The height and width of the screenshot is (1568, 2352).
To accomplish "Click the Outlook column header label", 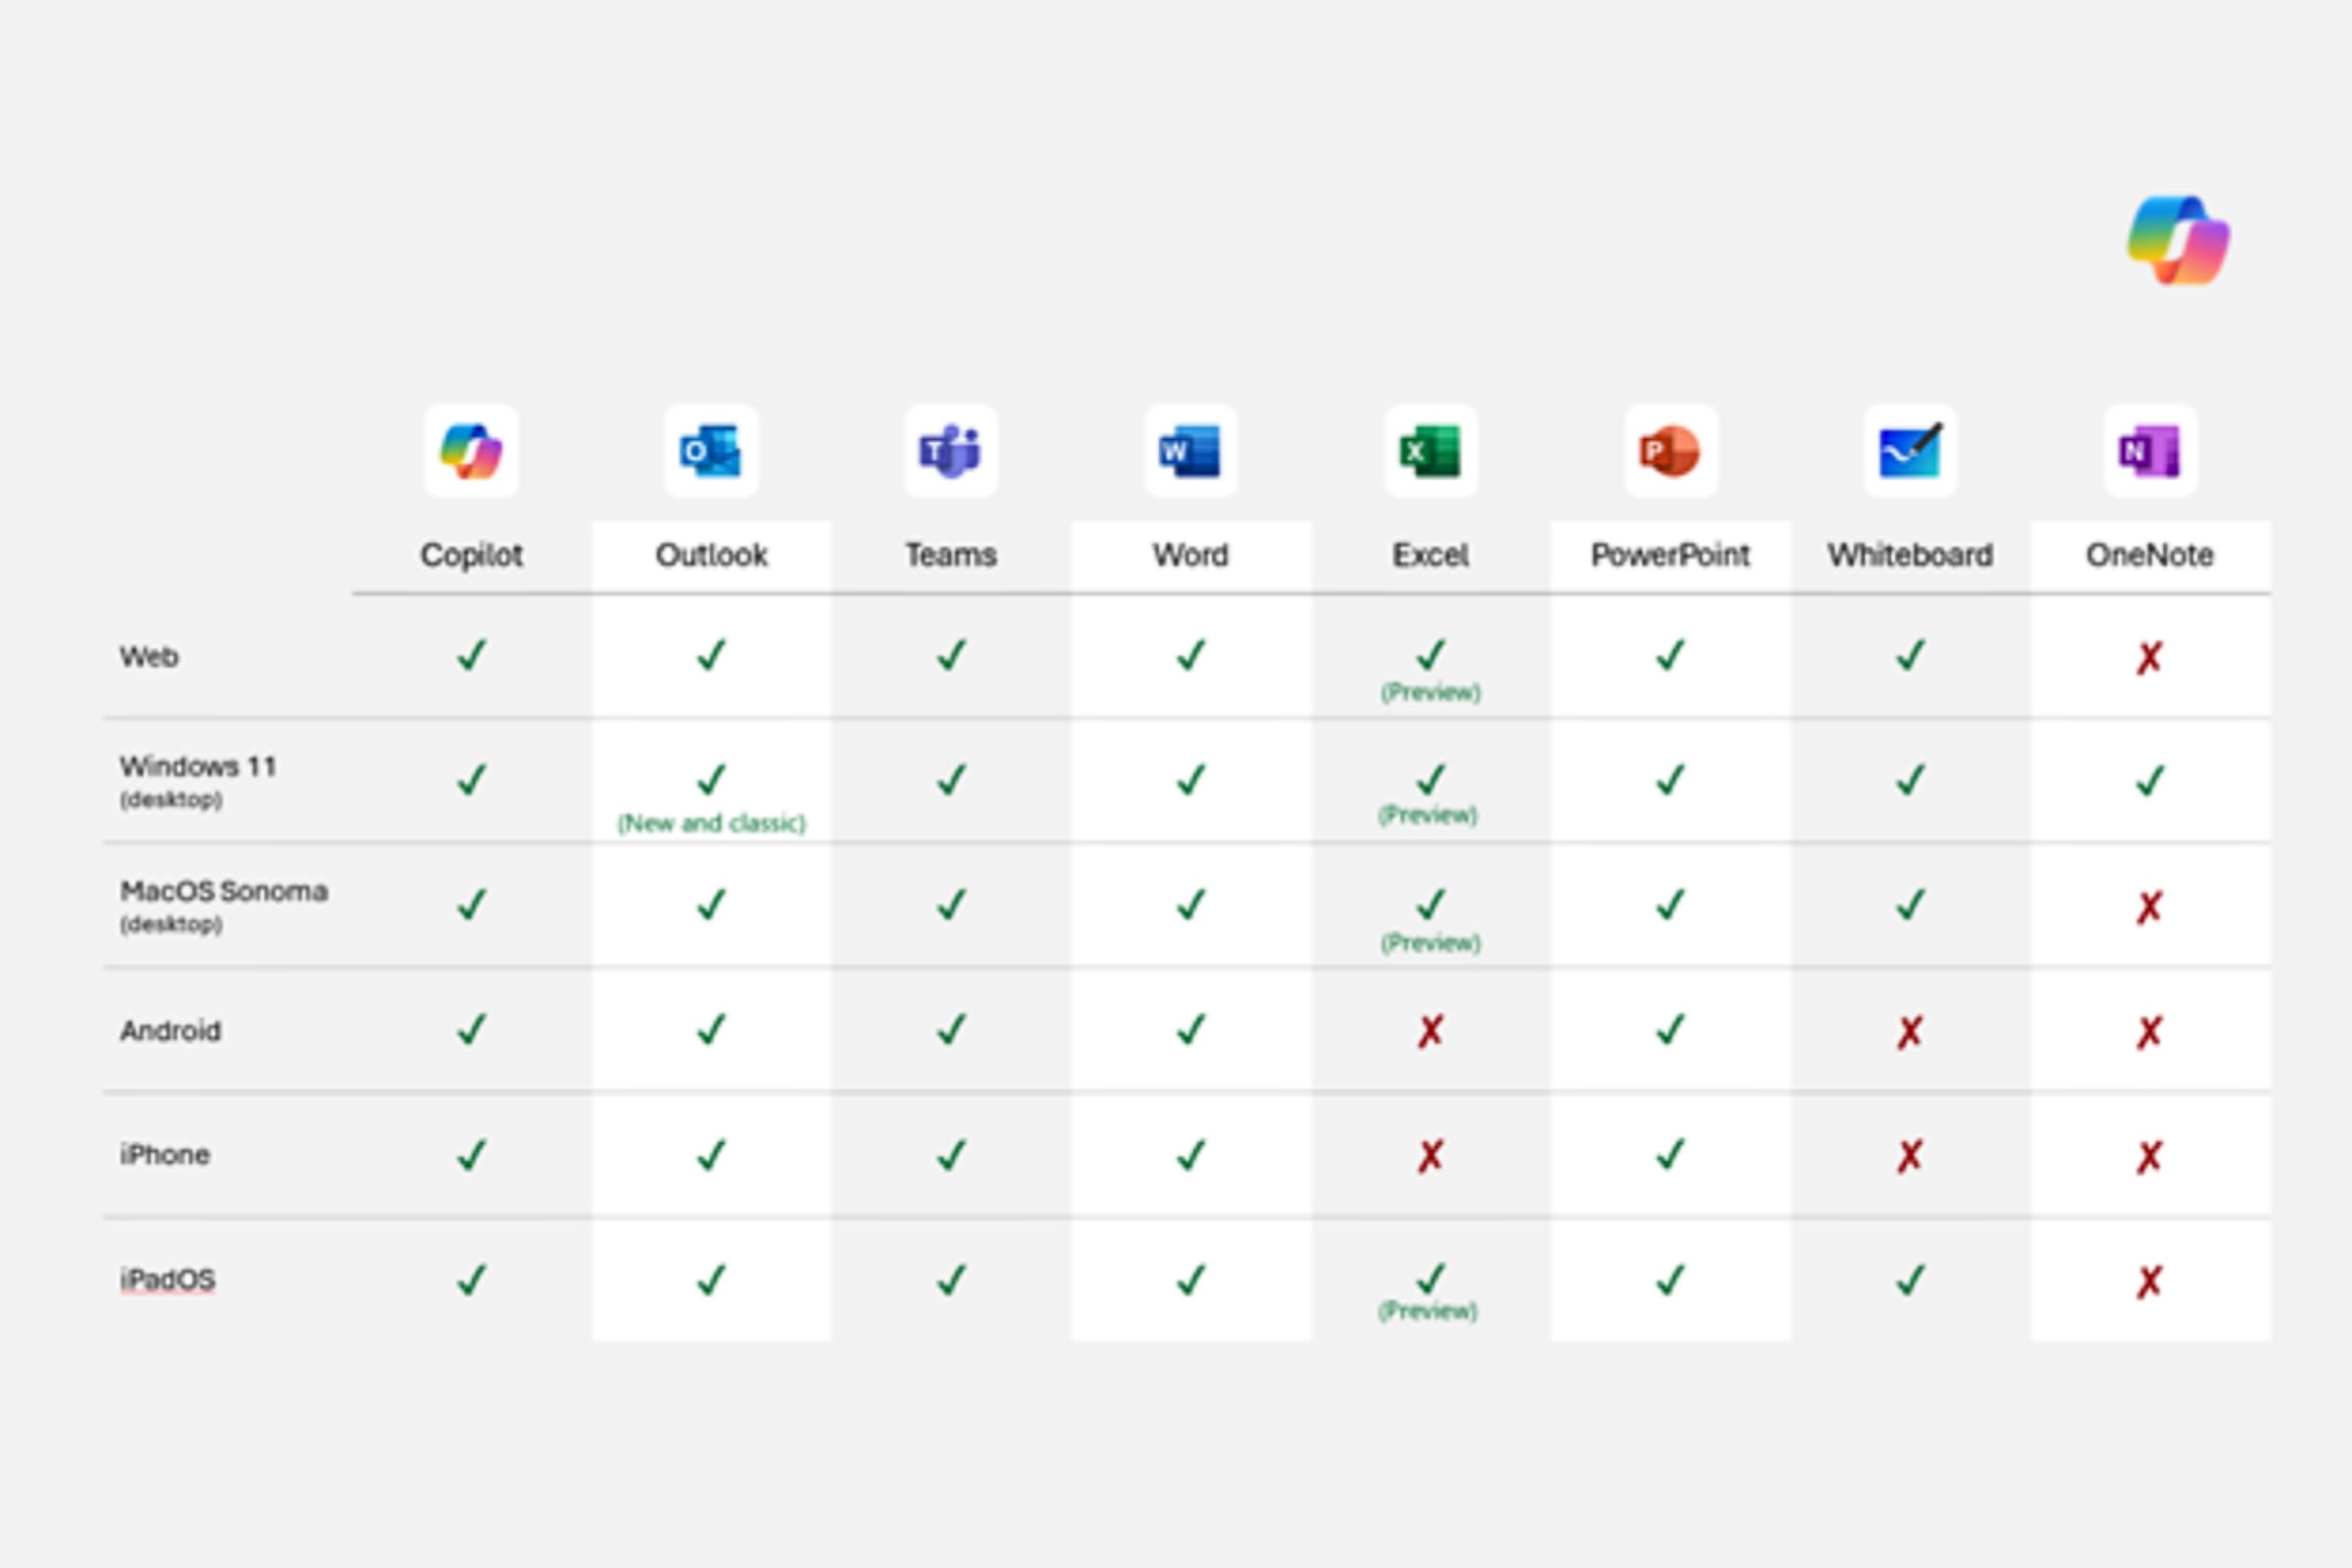I will 711,555.
